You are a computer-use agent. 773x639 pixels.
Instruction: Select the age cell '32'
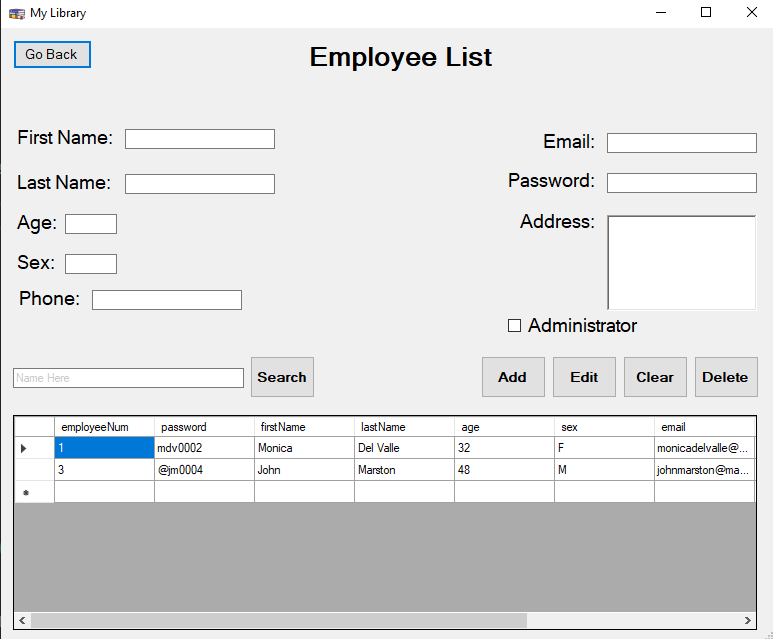(x=504, y=448)
